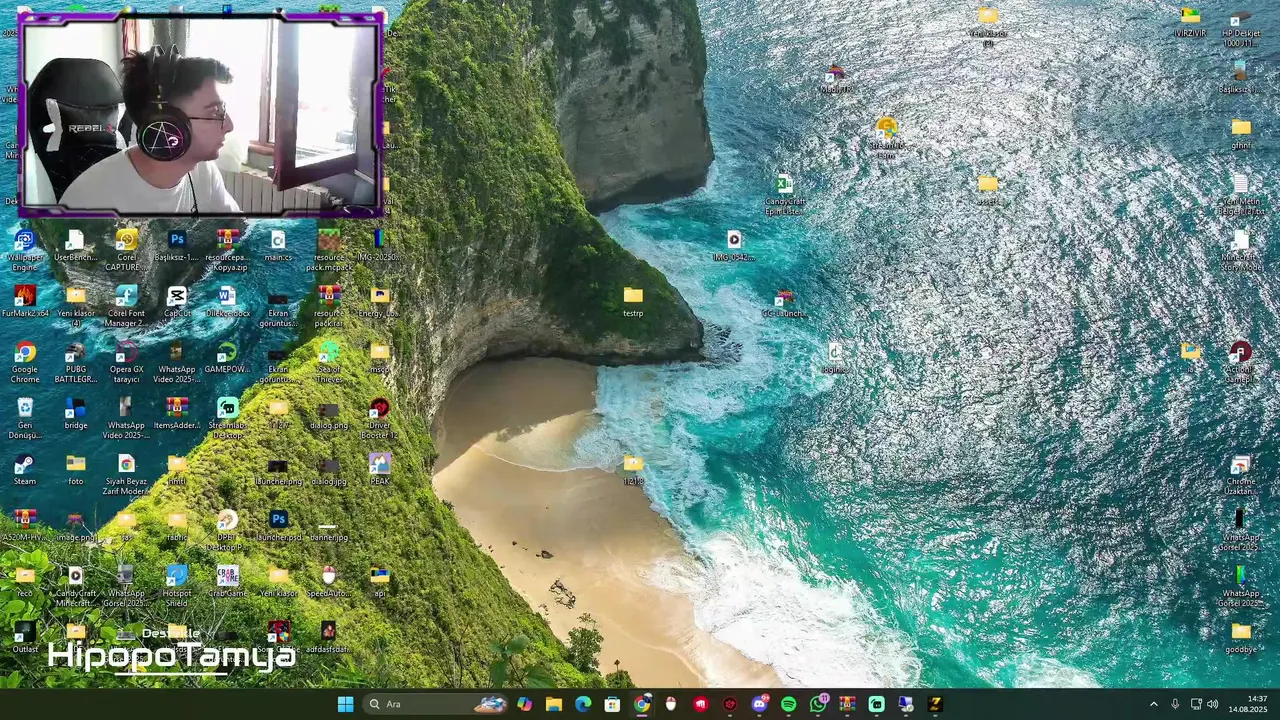
Task: Open the ItemsAdder archive icon
Action: pos(177,414)
